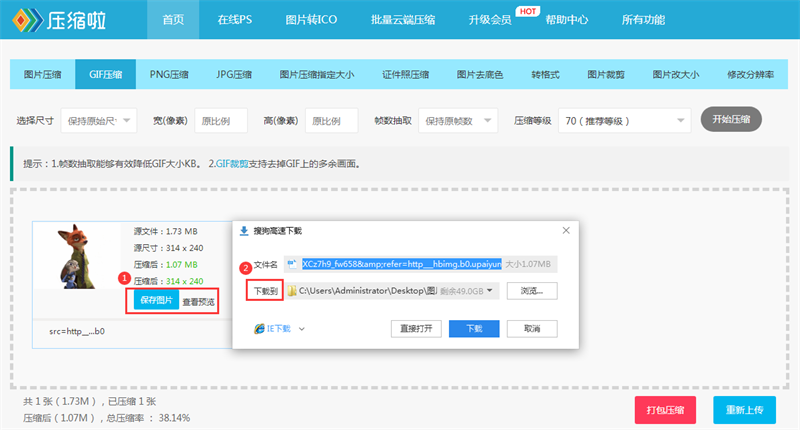Open 图片转ICO from the top navigation
The width and height of the screenshot is (800, 430).
[311, 20]
